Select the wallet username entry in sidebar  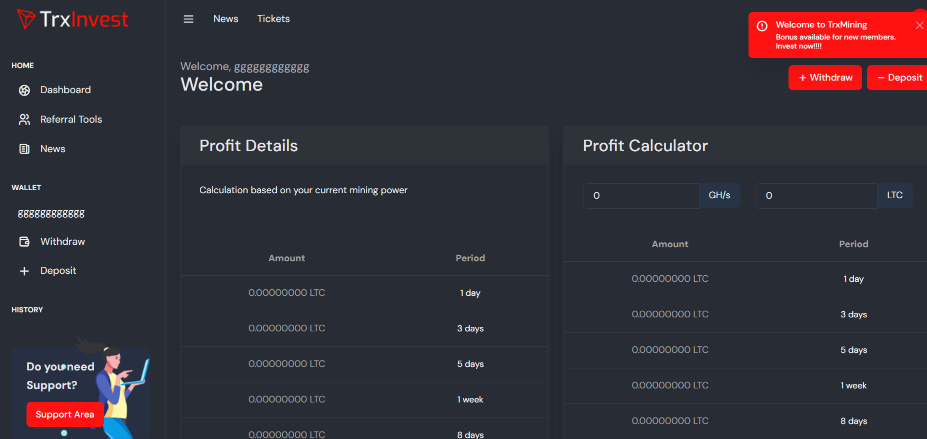(x=51, y=213)
